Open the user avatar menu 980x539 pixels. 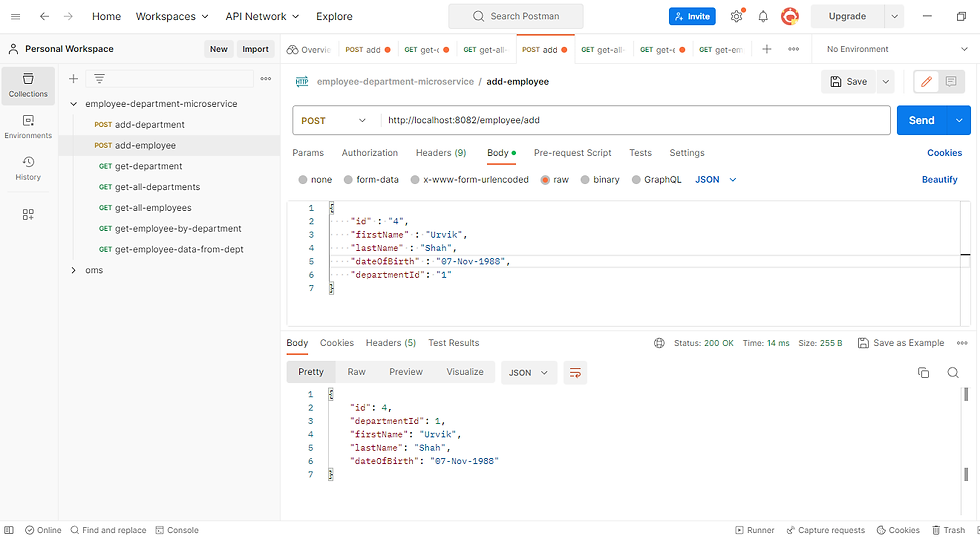(x=790, y=16)
